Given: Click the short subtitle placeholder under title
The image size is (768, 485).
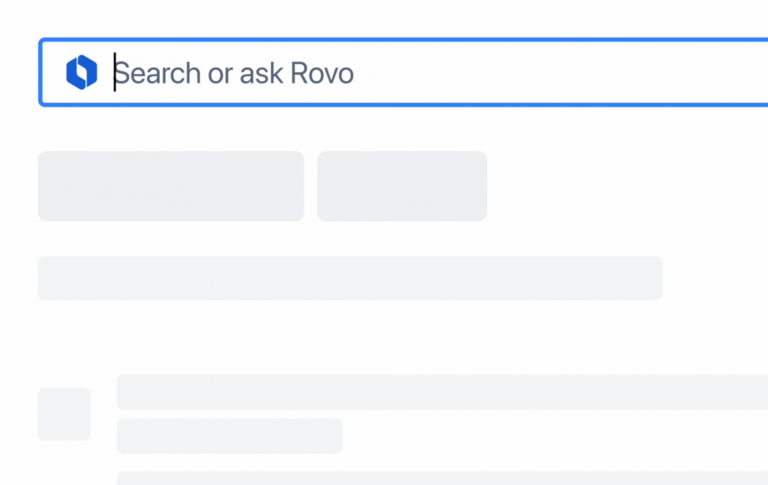Looking at the screenshot, I should [230, 436].
